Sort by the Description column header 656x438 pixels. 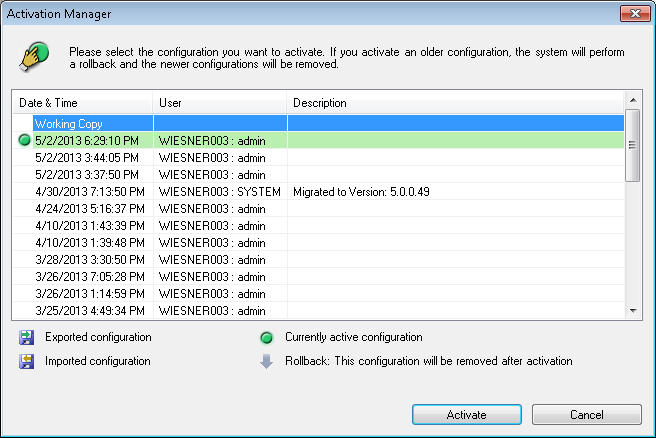click(x=456, y=102)
